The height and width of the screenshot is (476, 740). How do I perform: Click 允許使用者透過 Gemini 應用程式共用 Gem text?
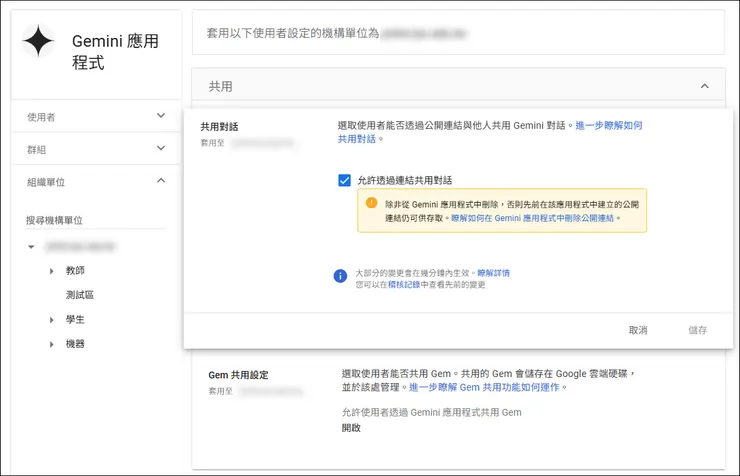[431, 412]
